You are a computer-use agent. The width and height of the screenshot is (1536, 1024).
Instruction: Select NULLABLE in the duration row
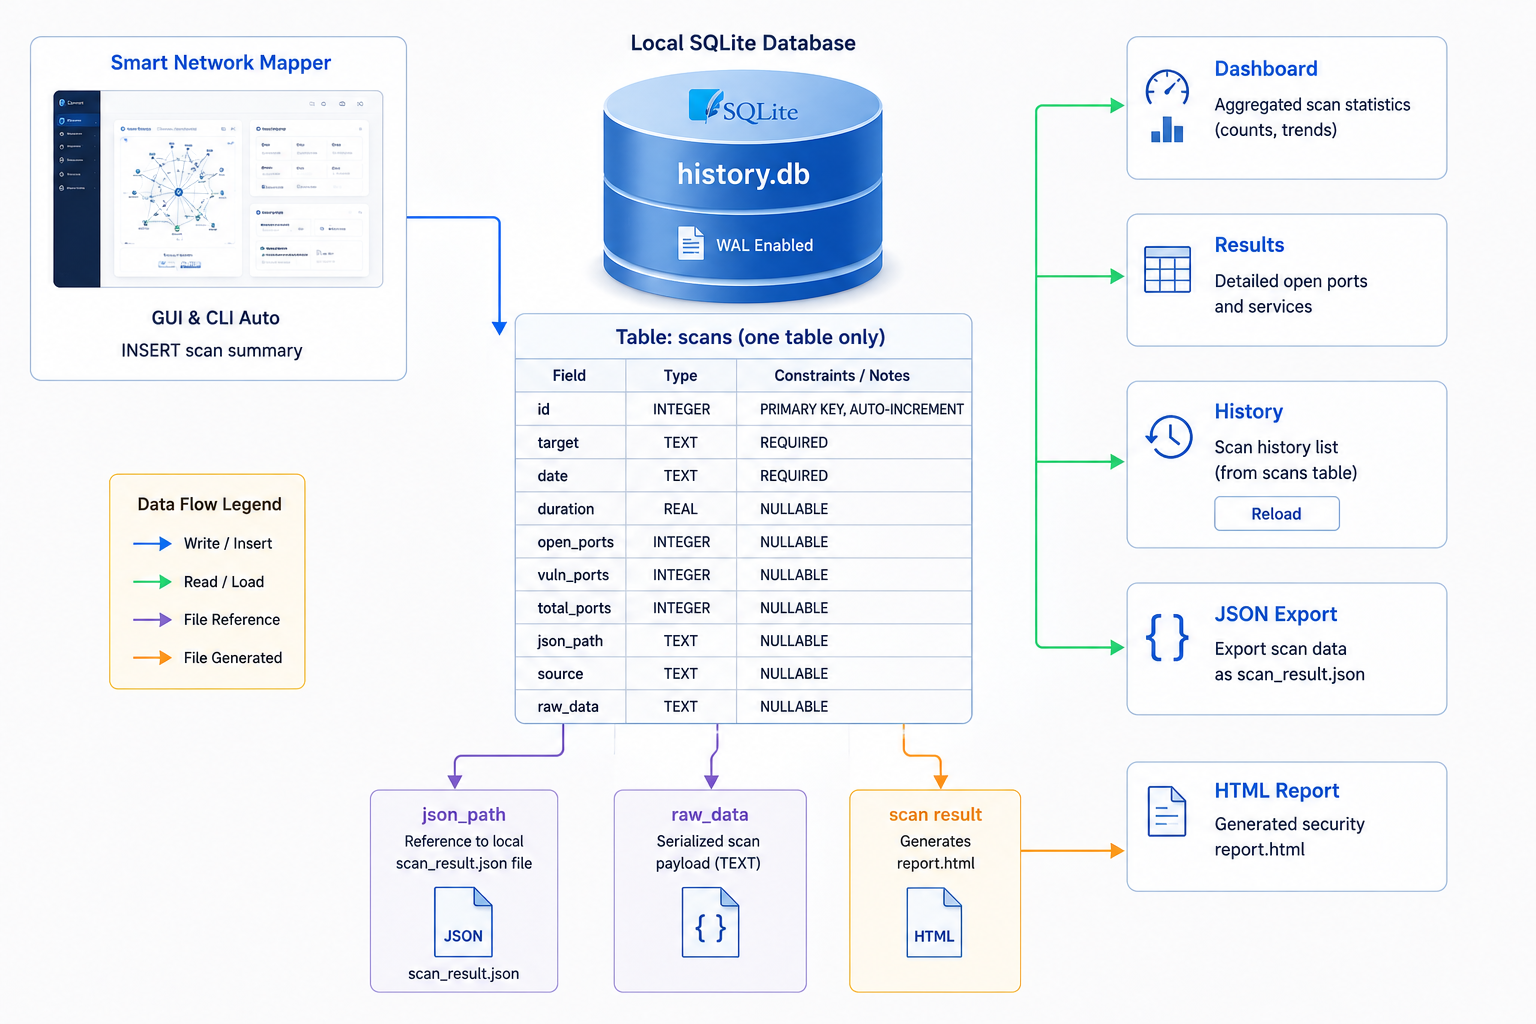coord(794,509)
